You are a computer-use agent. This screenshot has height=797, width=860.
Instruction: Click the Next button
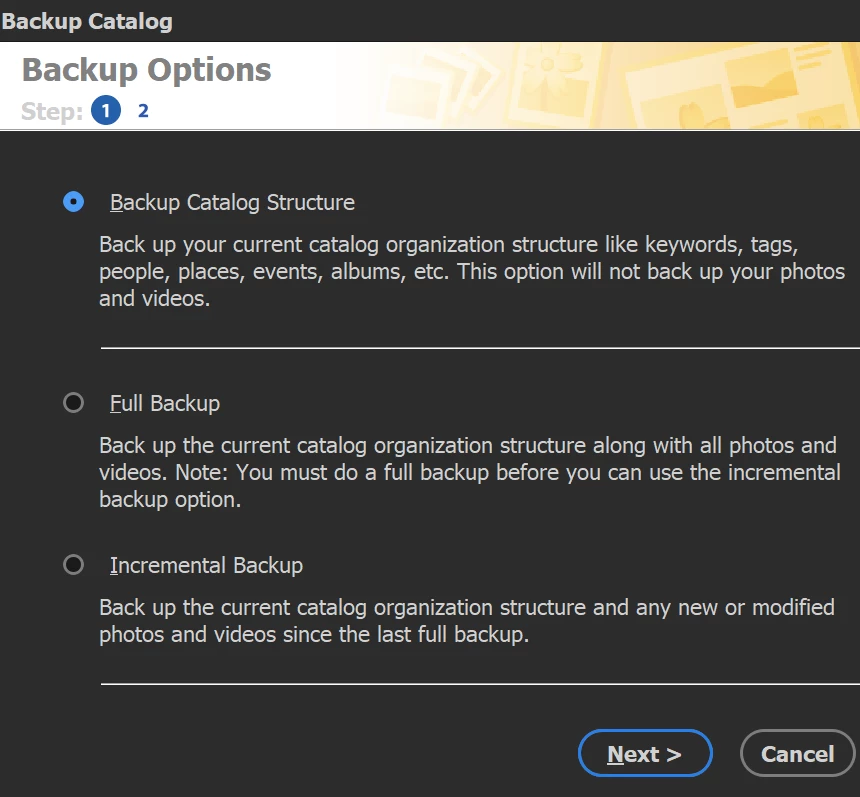tap(645, 754)
